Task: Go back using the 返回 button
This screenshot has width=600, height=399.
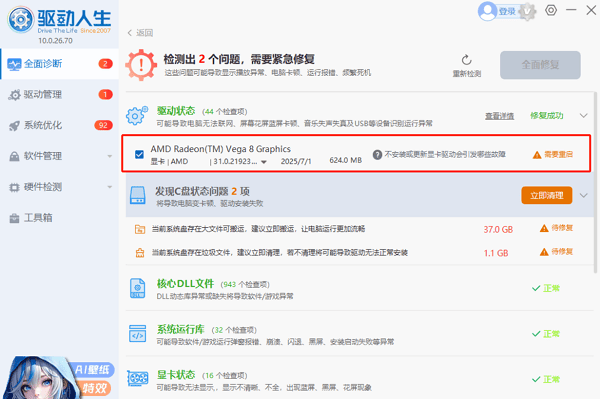Action: point(140,33)
